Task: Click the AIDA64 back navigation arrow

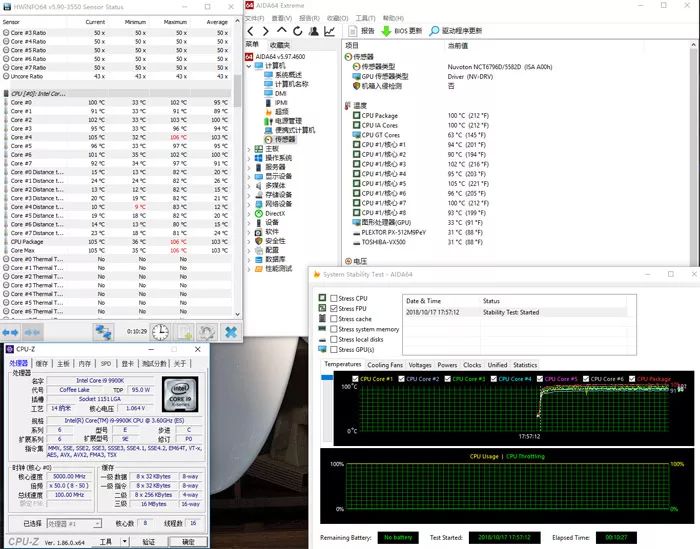Action: click(251, 31)
